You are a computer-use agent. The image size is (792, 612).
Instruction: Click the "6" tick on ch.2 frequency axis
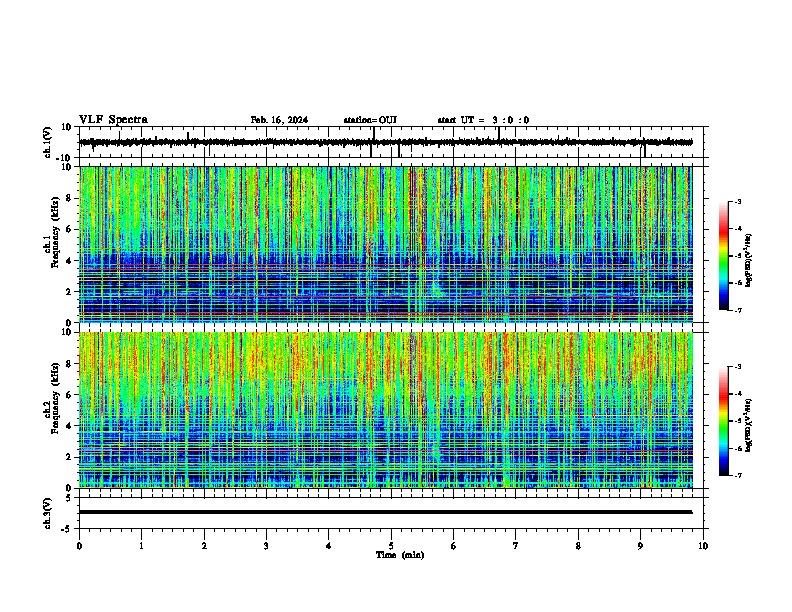click(69, 395)
